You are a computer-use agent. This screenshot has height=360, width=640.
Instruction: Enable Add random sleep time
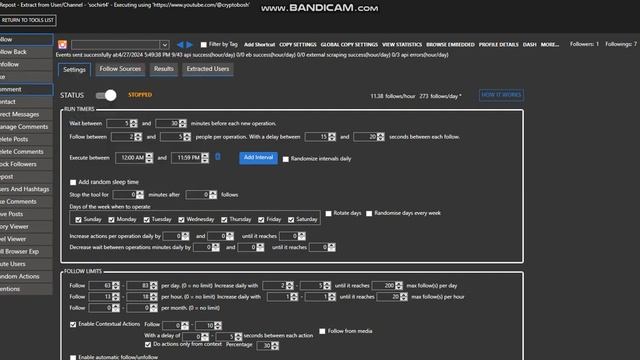(x=73, y=182)
